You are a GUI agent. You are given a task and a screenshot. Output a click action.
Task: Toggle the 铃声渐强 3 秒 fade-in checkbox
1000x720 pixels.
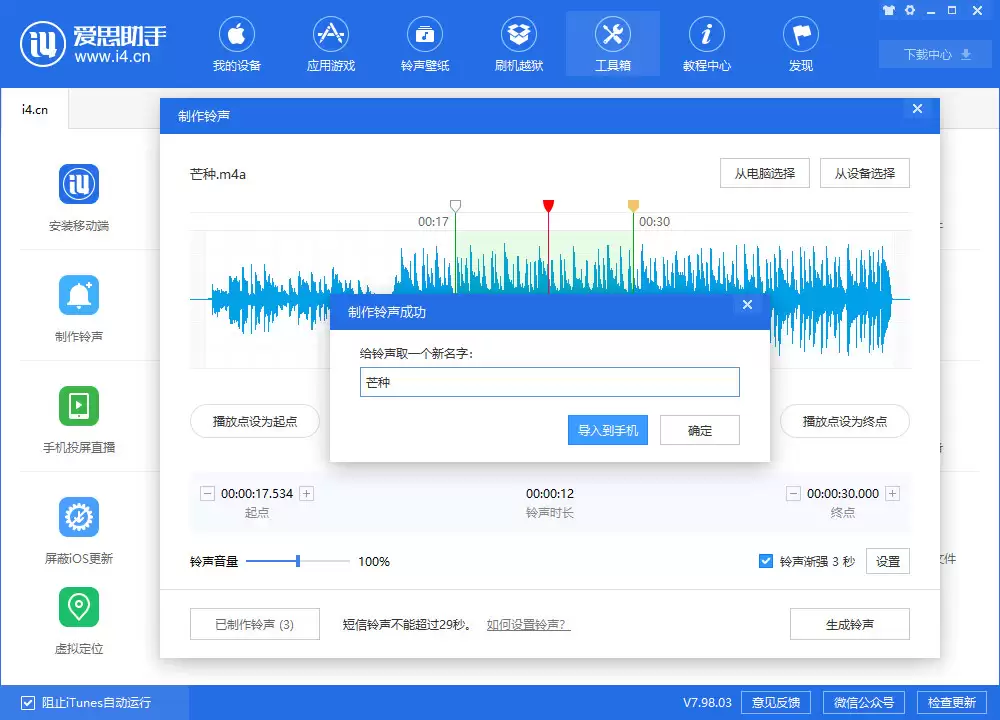coord(766,561)
